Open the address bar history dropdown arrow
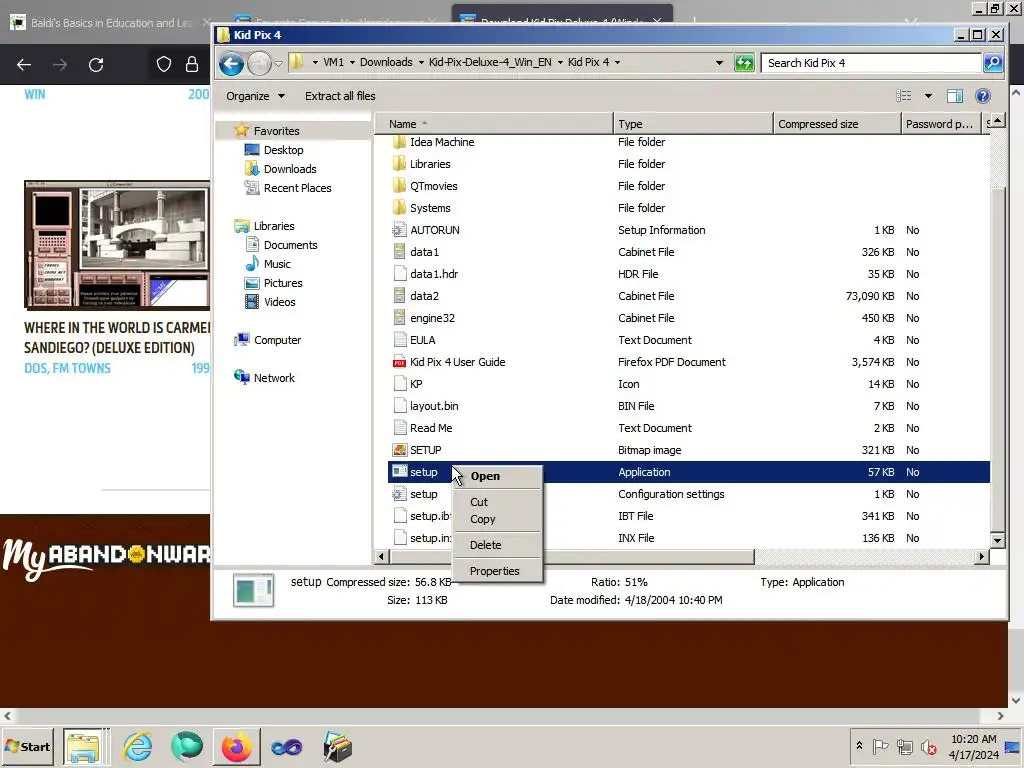Image resolution: width=1024 pixels, height=768 pixels. 719,63
